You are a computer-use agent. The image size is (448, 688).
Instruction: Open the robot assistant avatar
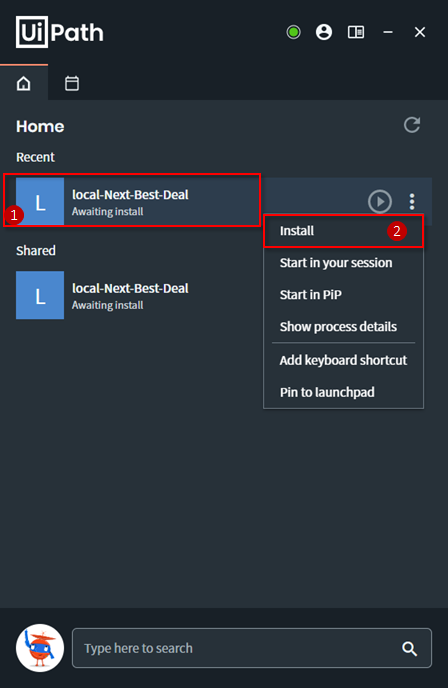tap(40, 648)
